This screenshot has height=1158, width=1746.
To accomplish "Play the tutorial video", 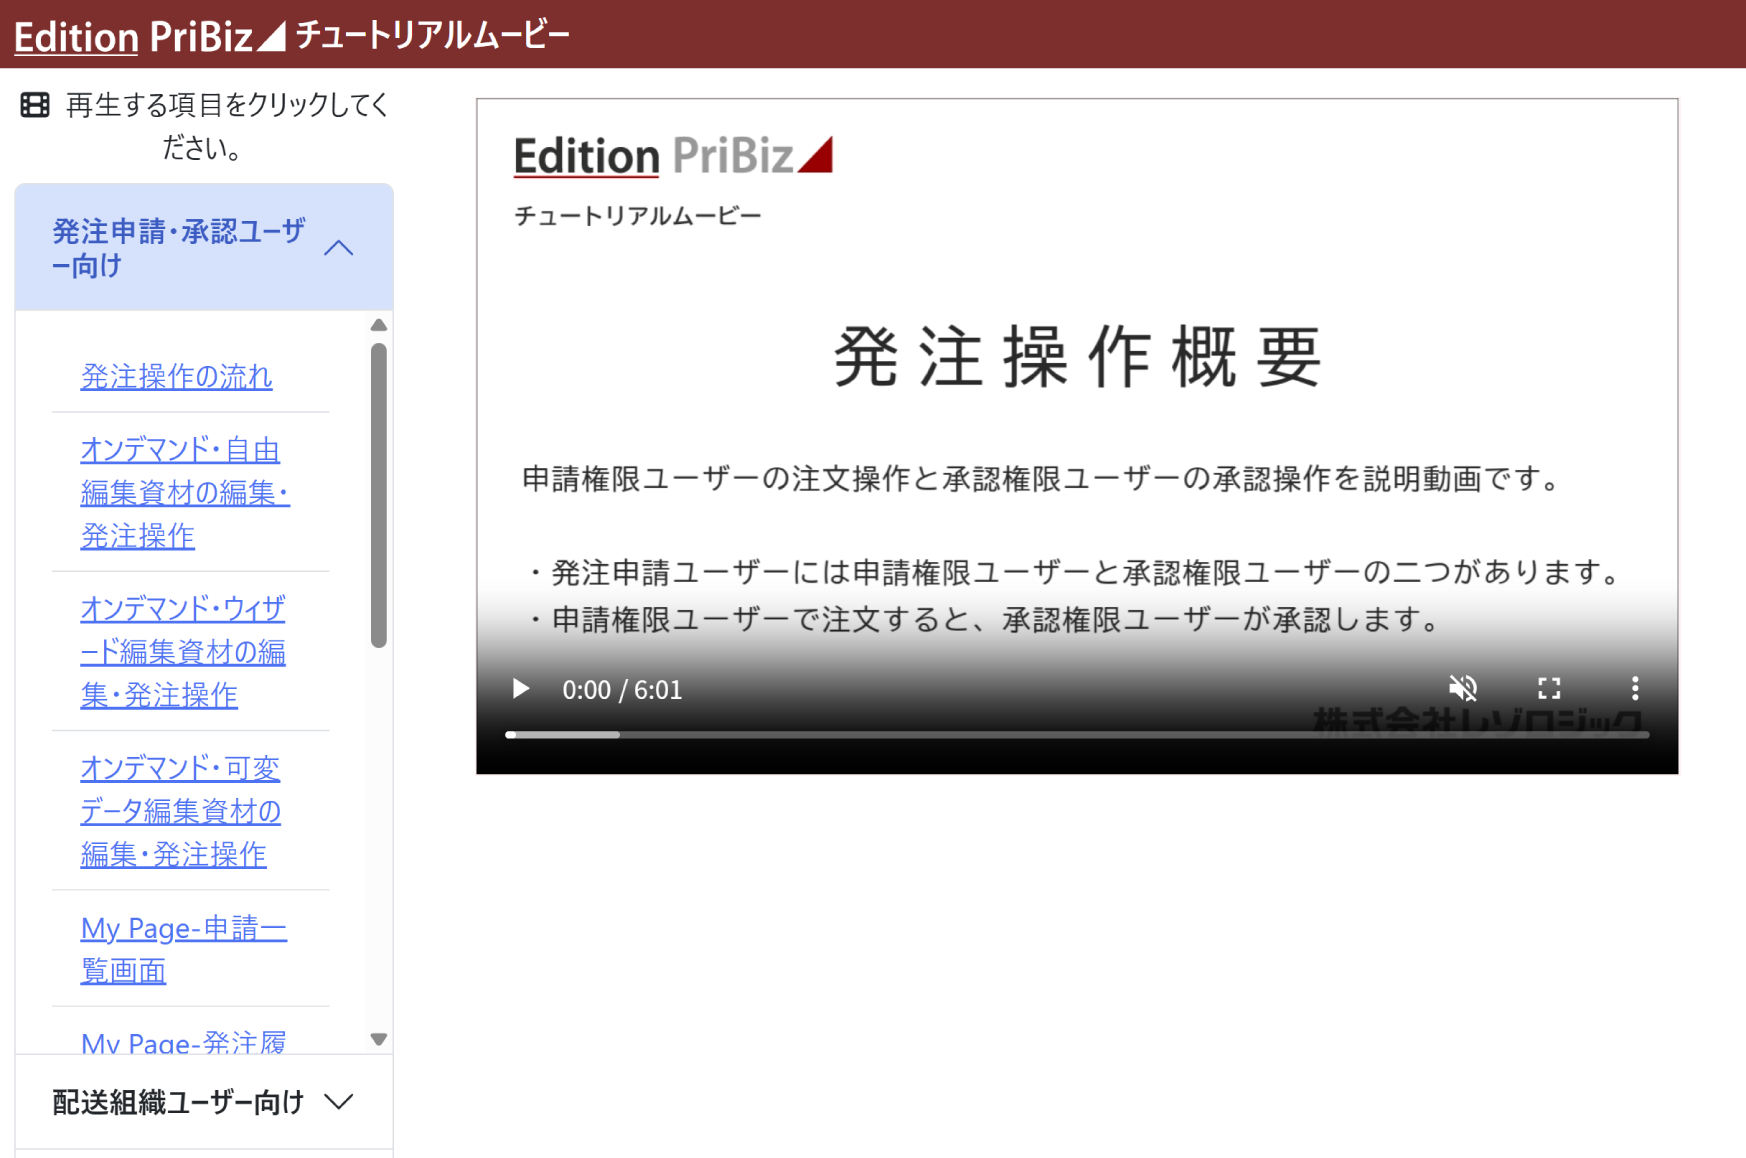I will click(x=520, y=689).
